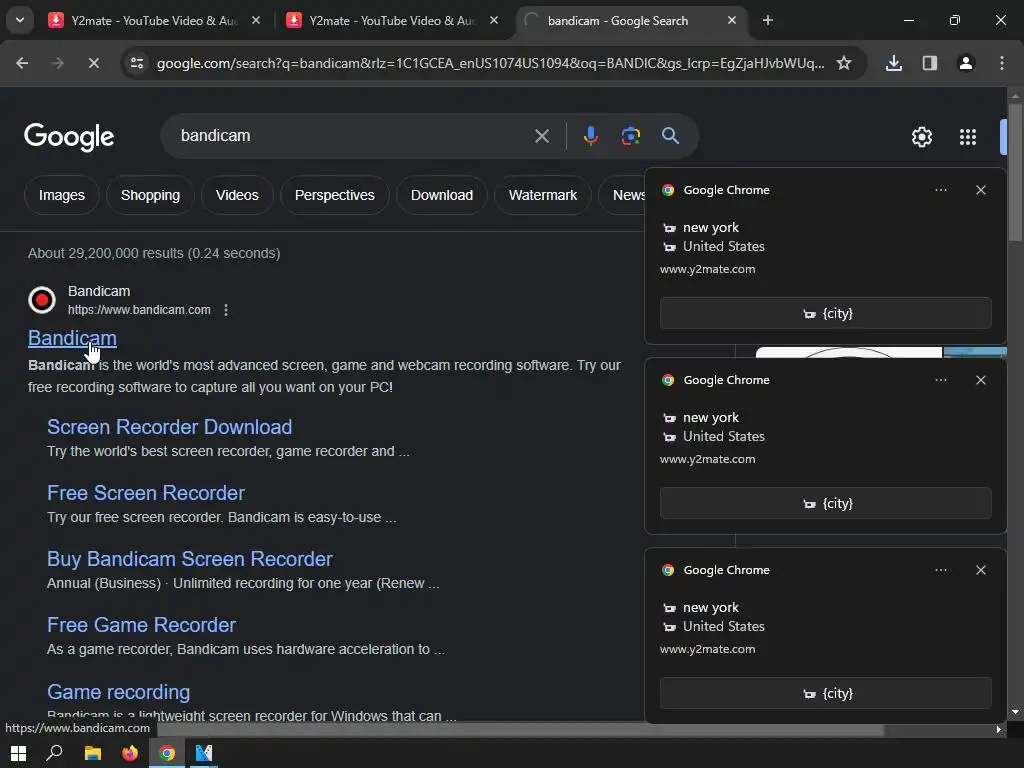
Task: Open the about-this-result menu for Bandicam
Action: click(x=226, y=310)
